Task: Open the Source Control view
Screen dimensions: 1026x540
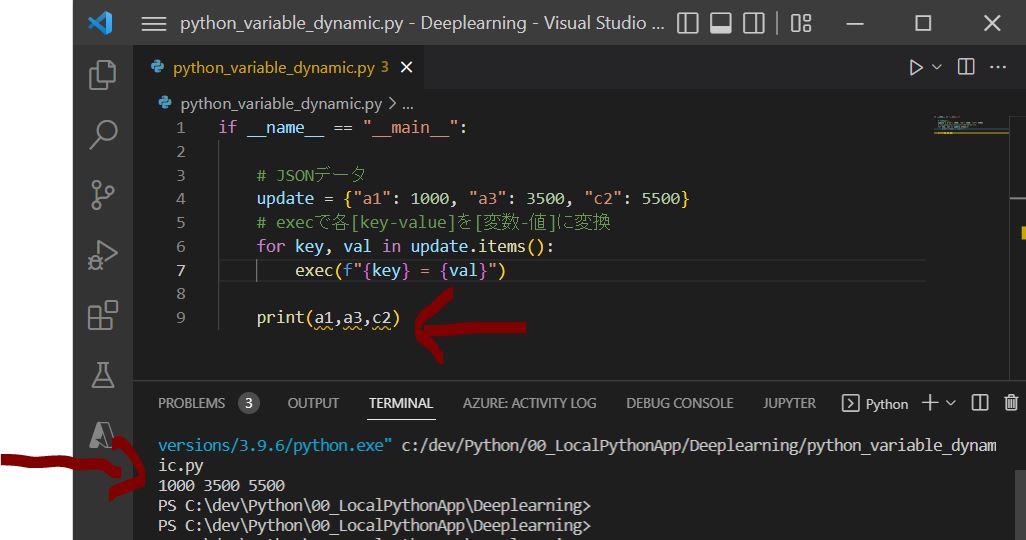Action: coord(102,195)
